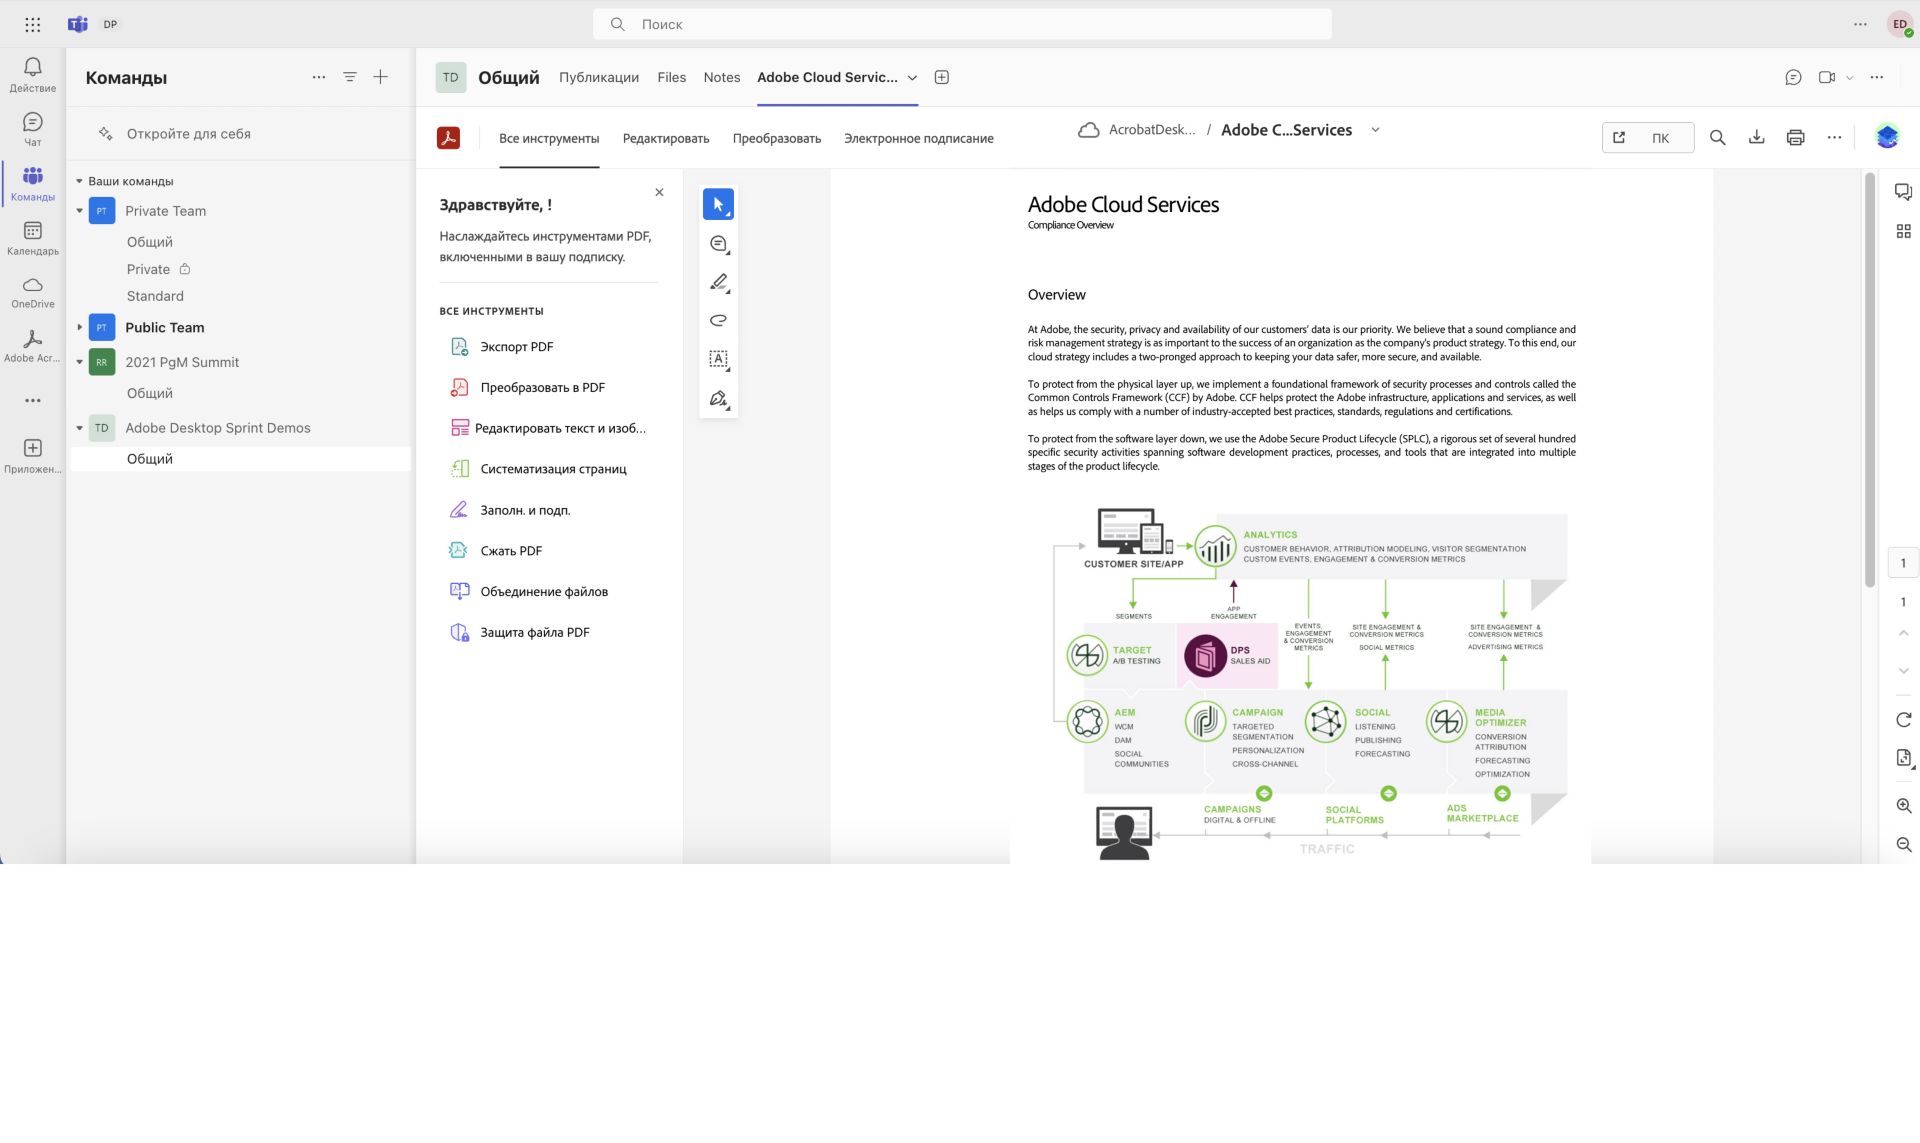The width and height of the screenshot is (1920, 1143).
Task: Start a video meeting in channel
Action: click(1826, 77)
